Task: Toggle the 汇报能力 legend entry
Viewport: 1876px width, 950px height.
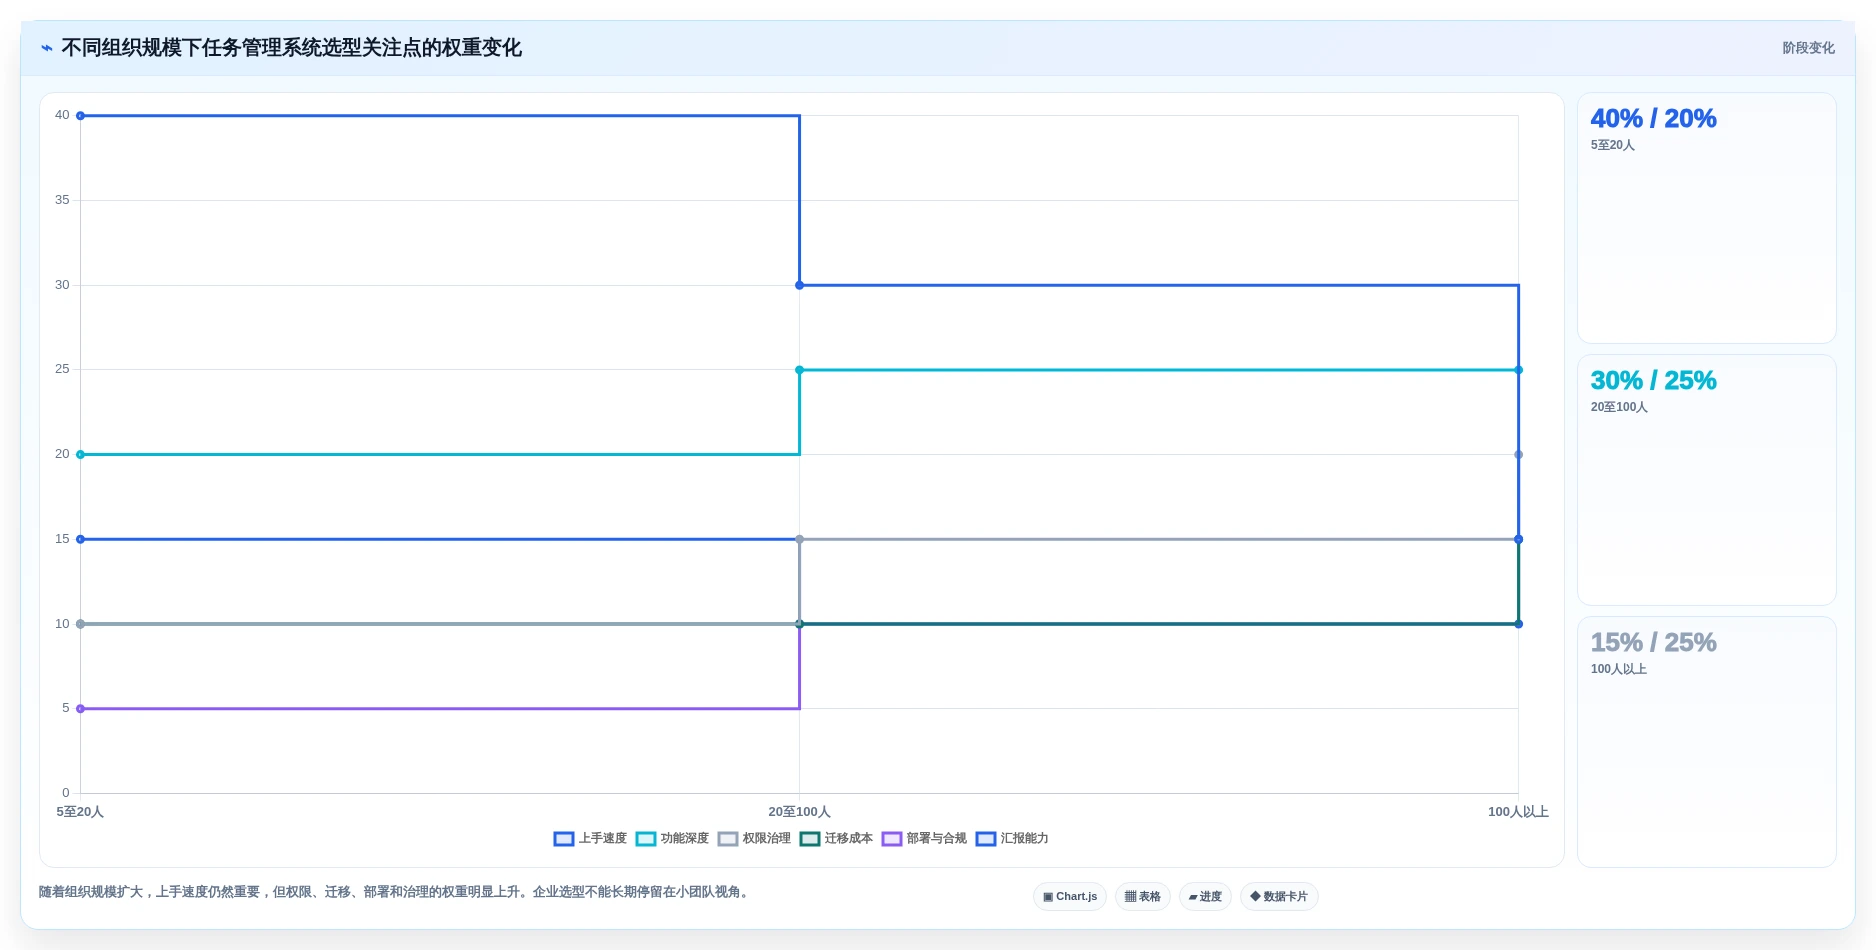Action: click(1012, 839)
